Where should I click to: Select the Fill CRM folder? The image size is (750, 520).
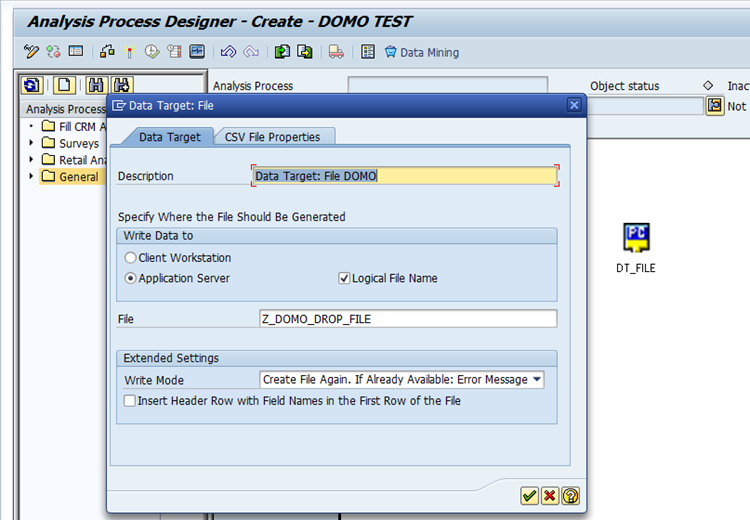pos(74,126)
